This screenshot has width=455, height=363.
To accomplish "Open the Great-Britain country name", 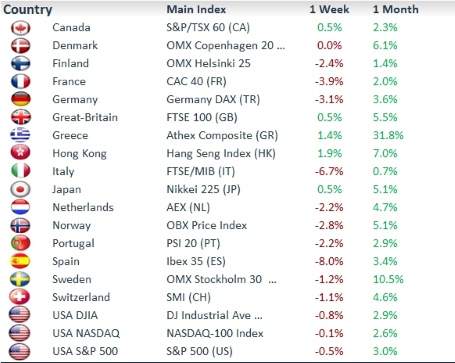I will (85, 117).
